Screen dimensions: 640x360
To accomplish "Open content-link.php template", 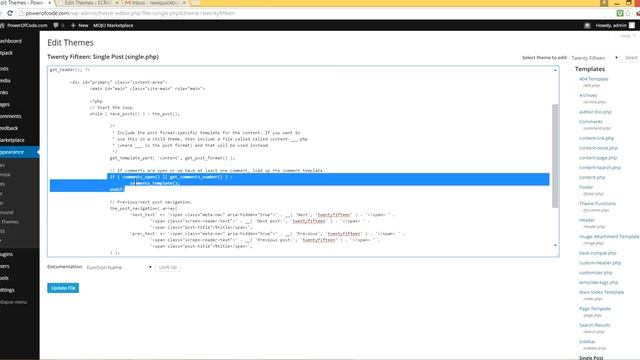I will (x=596, y=138).
